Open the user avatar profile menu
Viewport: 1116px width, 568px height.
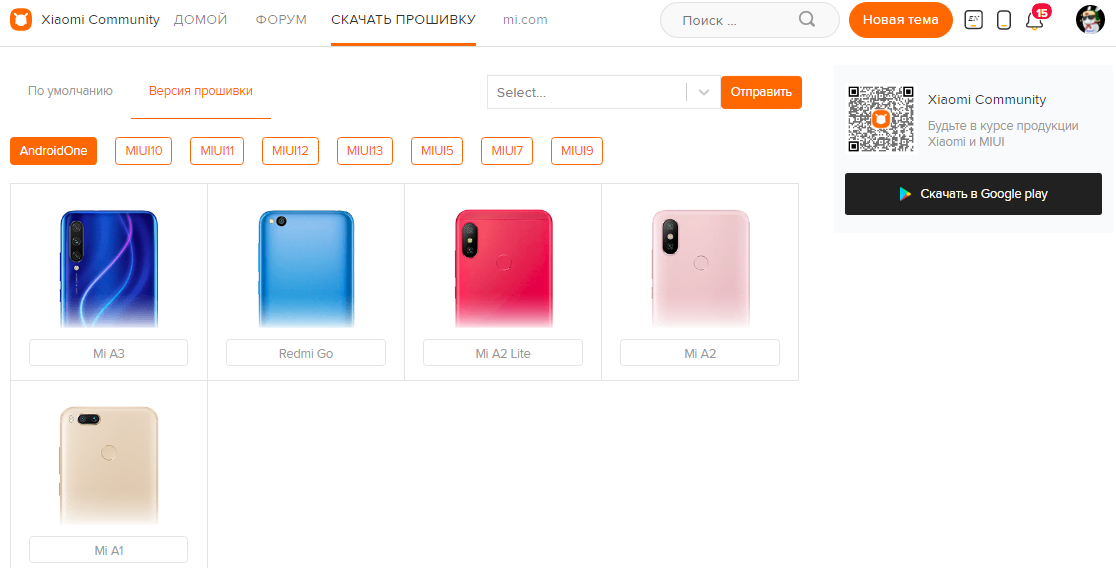click(x=1090, y=20)
